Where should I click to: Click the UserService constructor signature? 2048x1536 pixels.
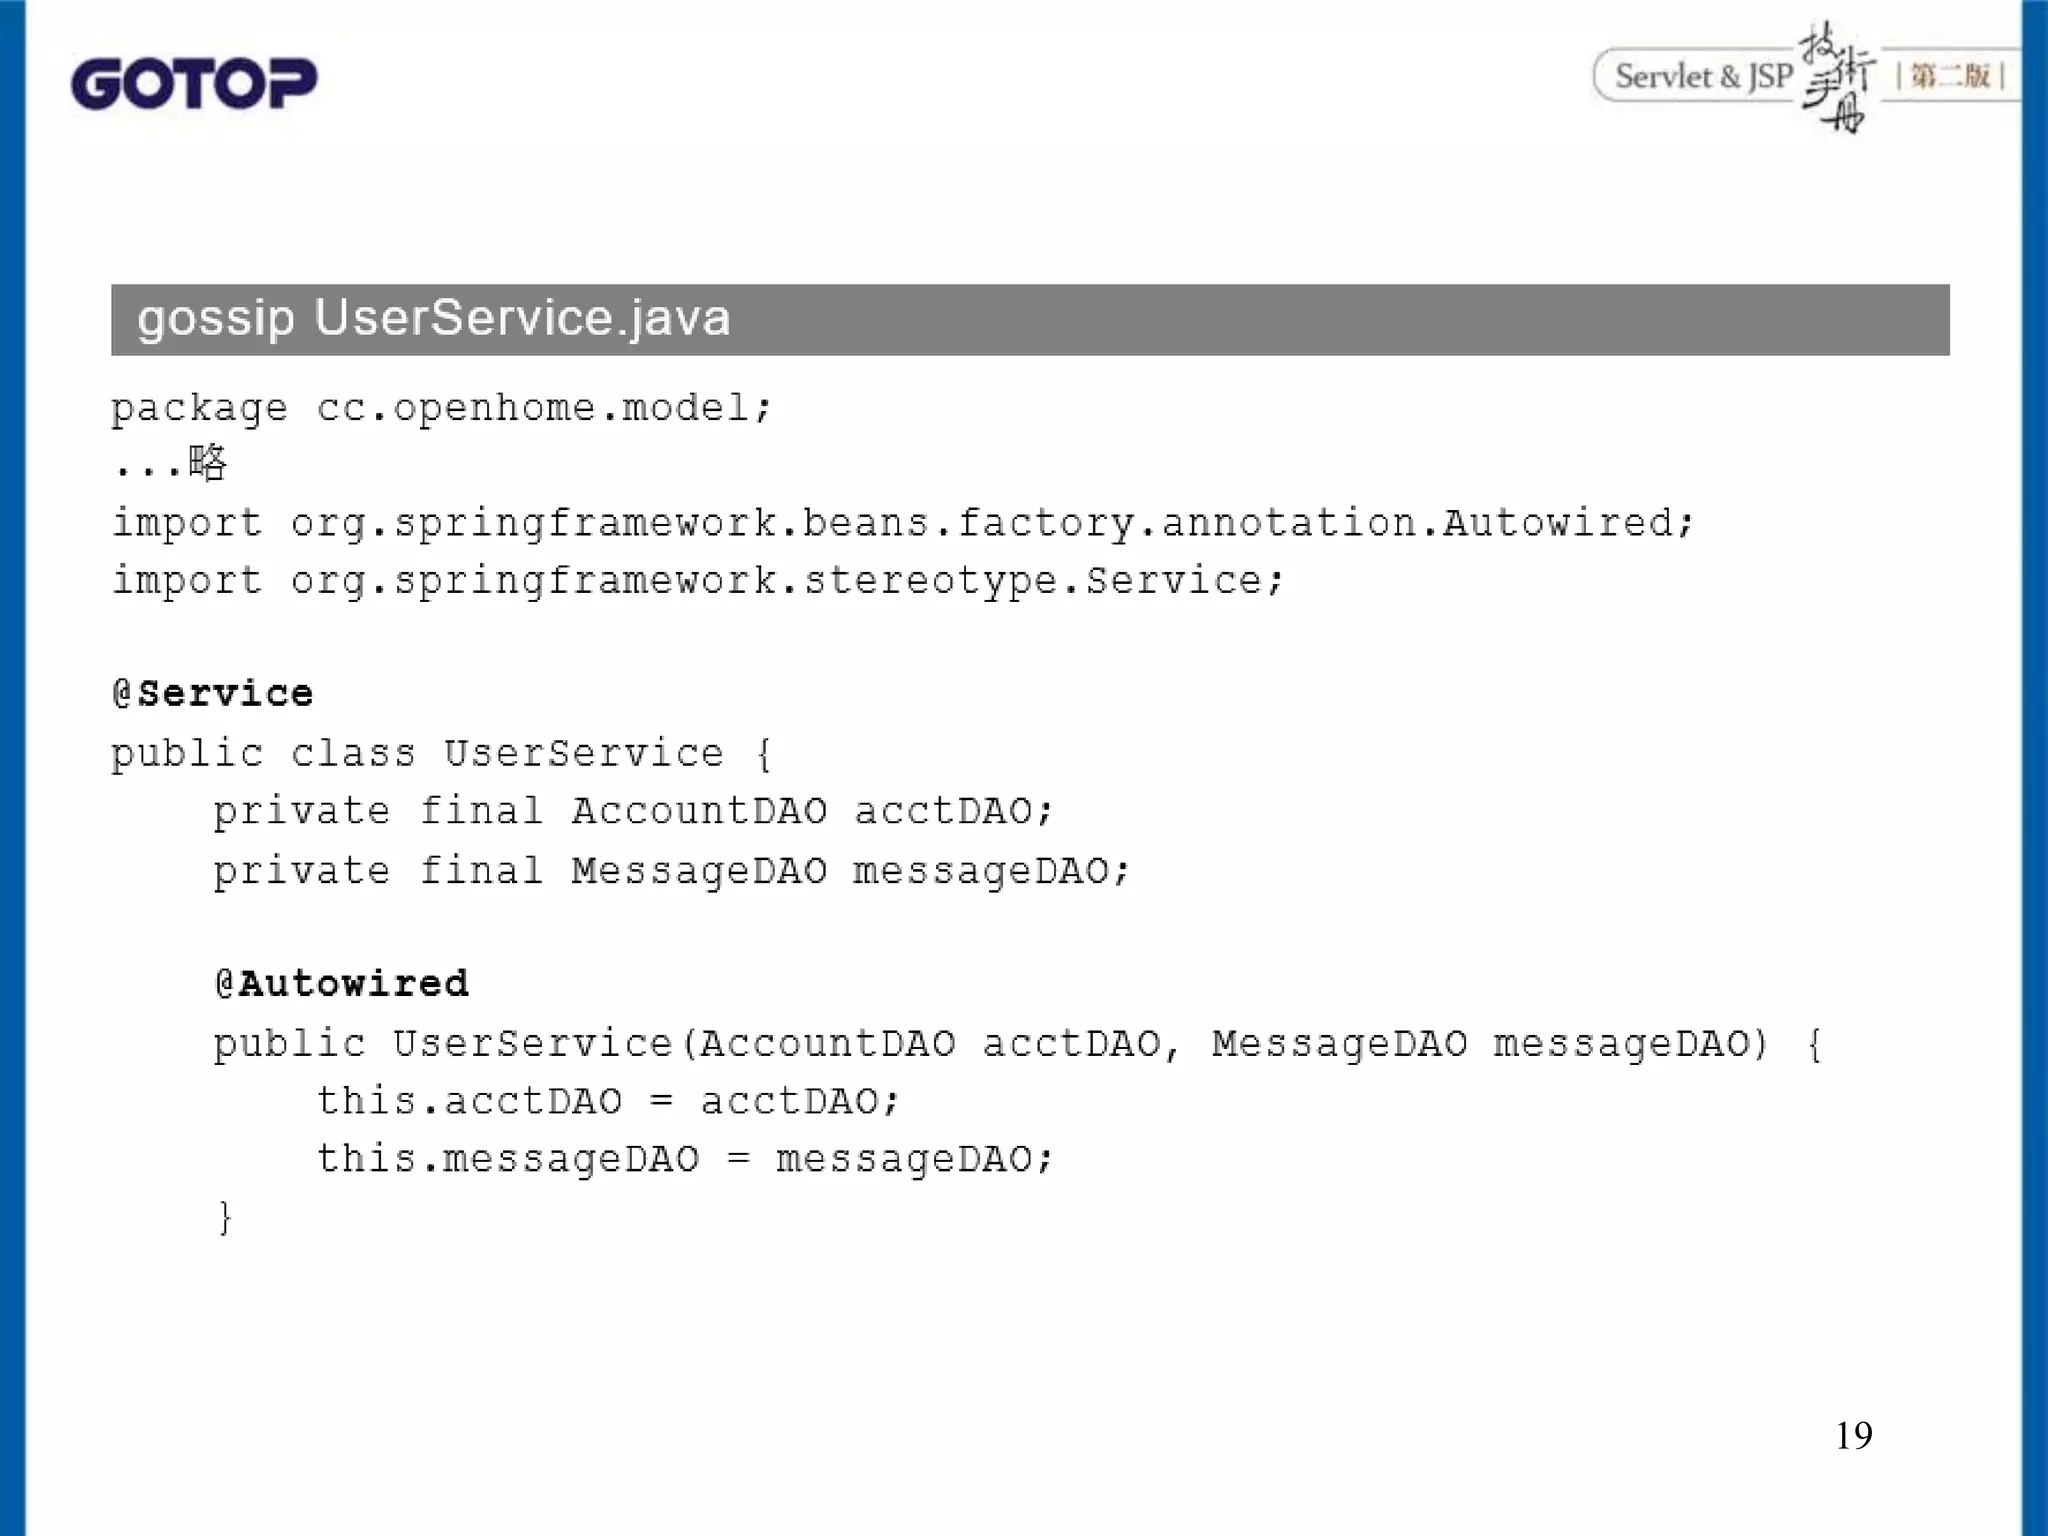click(x=1017, y=1044)
